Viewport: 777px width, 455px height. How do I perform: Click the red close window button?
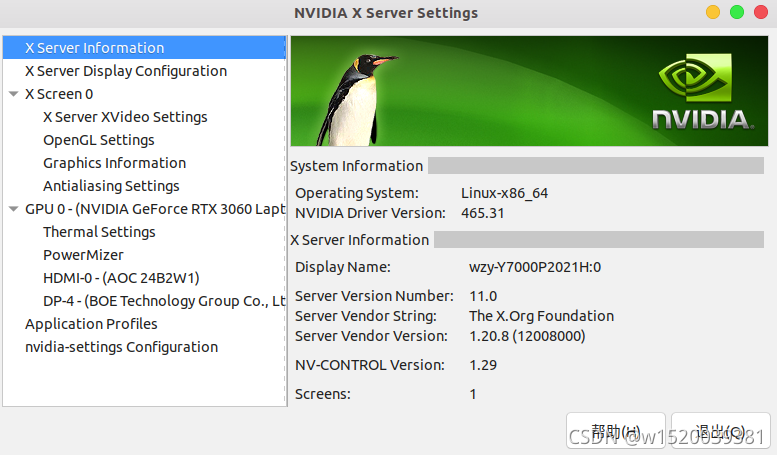pos(761,12)
